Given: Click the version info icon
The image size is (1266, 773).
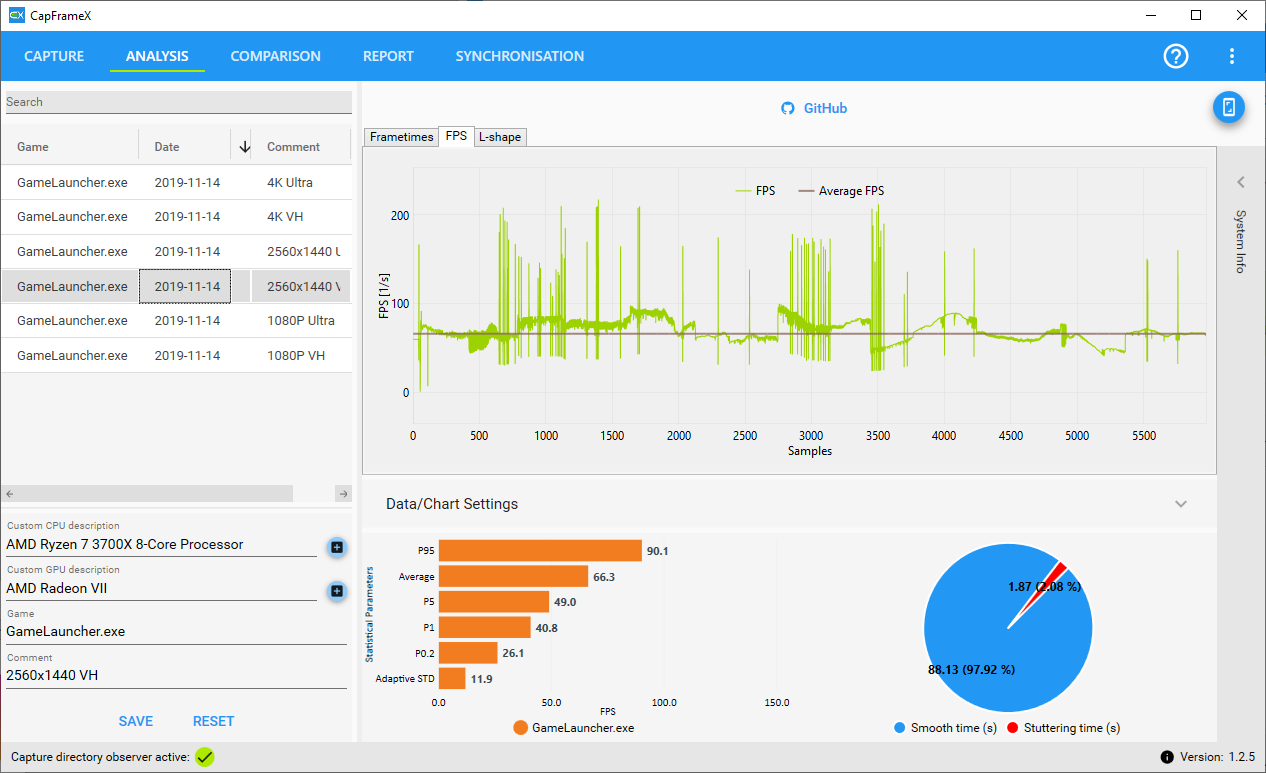Looking at the screenshot, I should (x=1167, y=757).
